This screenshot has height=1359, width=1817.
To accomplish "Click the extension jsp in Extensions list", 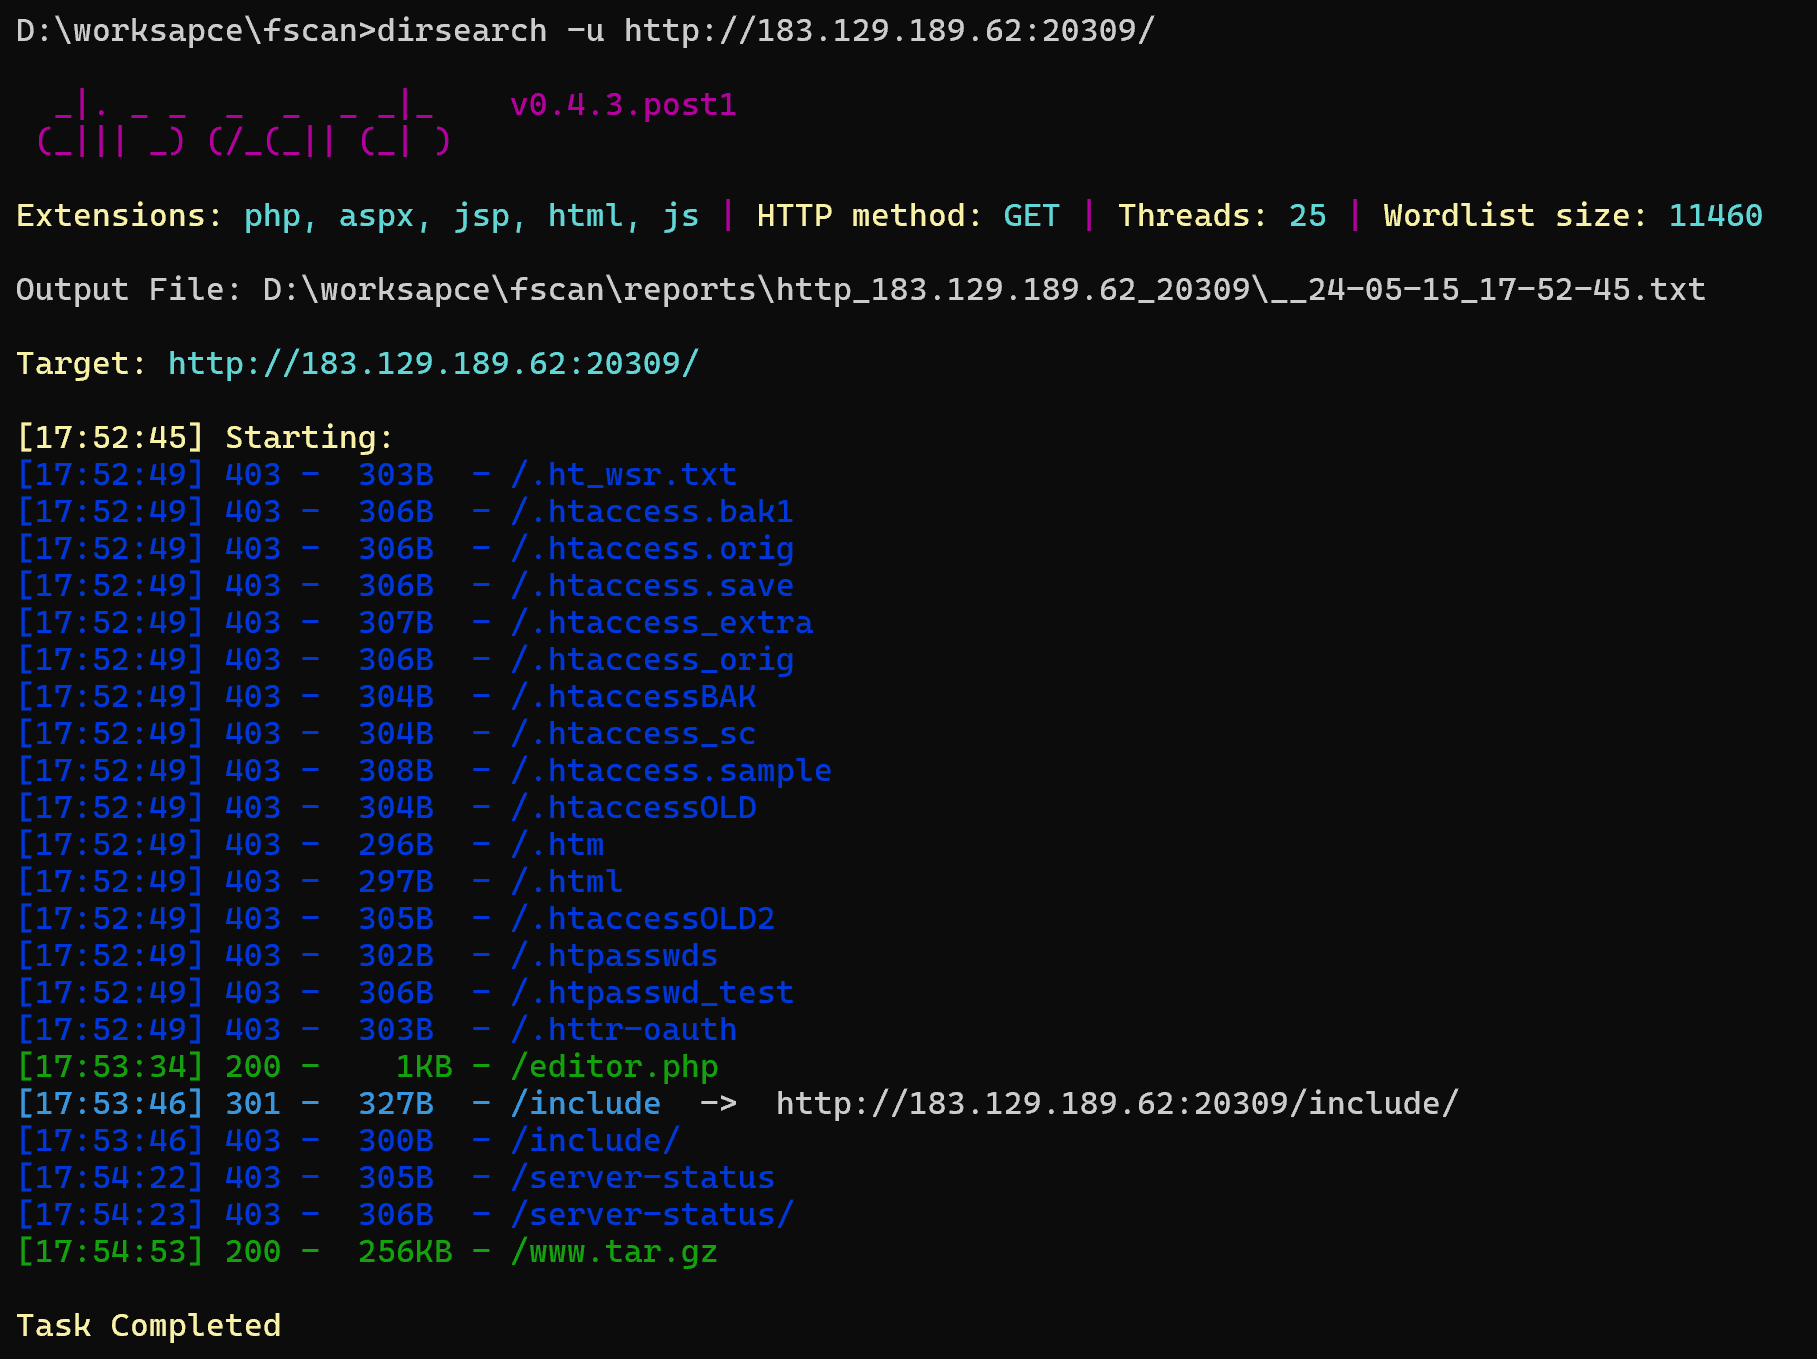I will [482, 217].
